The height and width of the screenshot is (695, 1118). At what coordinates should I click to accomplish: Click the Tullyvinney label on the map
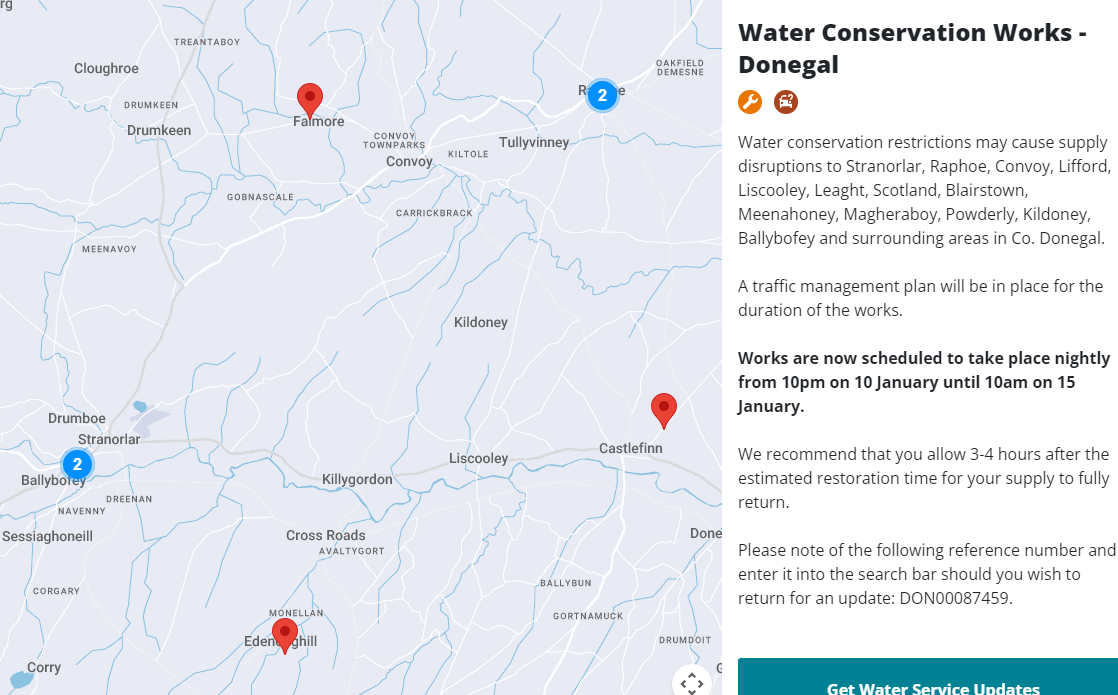[x=534, y=142]
